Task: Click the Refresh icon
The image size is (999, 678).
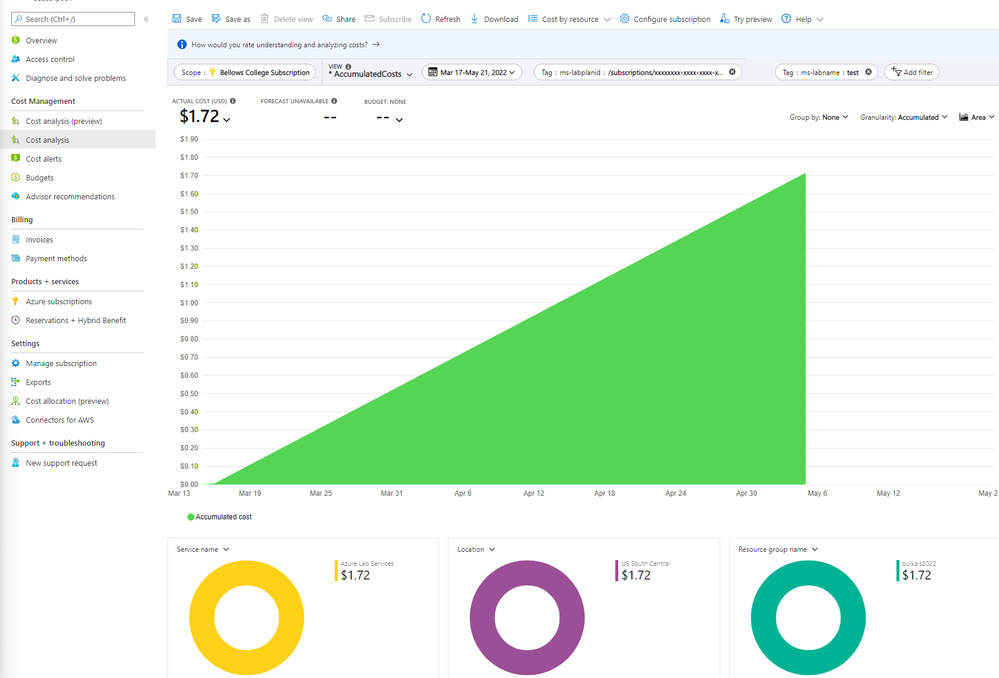Action: click(x=426, y=19)
